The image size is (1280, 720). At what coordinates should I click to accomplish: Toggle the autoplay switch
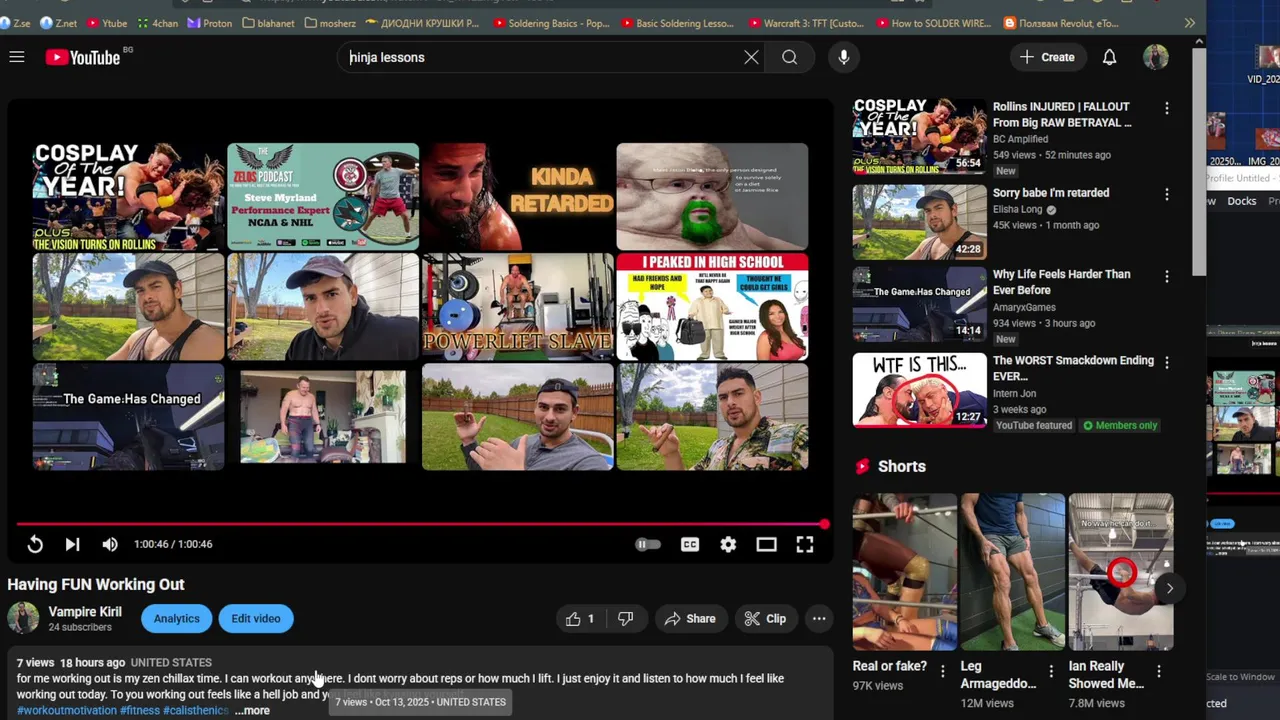648,544
